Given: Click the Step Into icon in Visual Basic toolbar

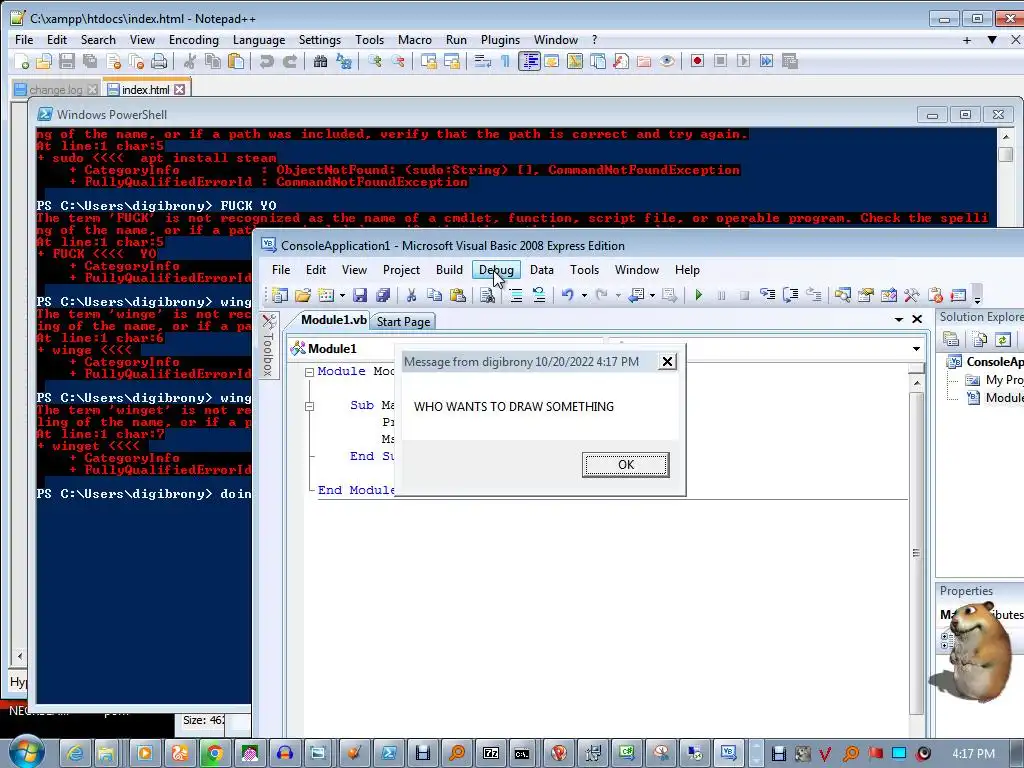Looking at the screenshot, I should [x=767, y=295].
